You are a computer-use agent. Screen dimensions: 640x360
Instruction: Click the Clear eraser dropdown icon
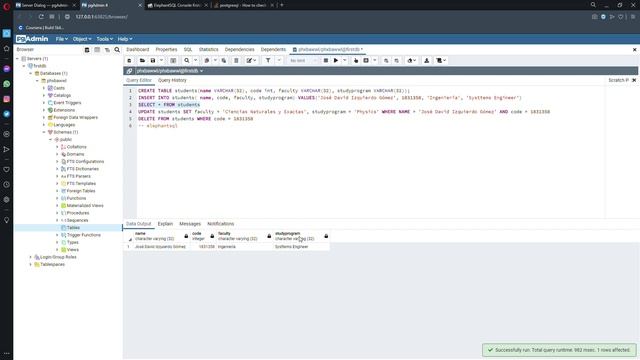411,60
